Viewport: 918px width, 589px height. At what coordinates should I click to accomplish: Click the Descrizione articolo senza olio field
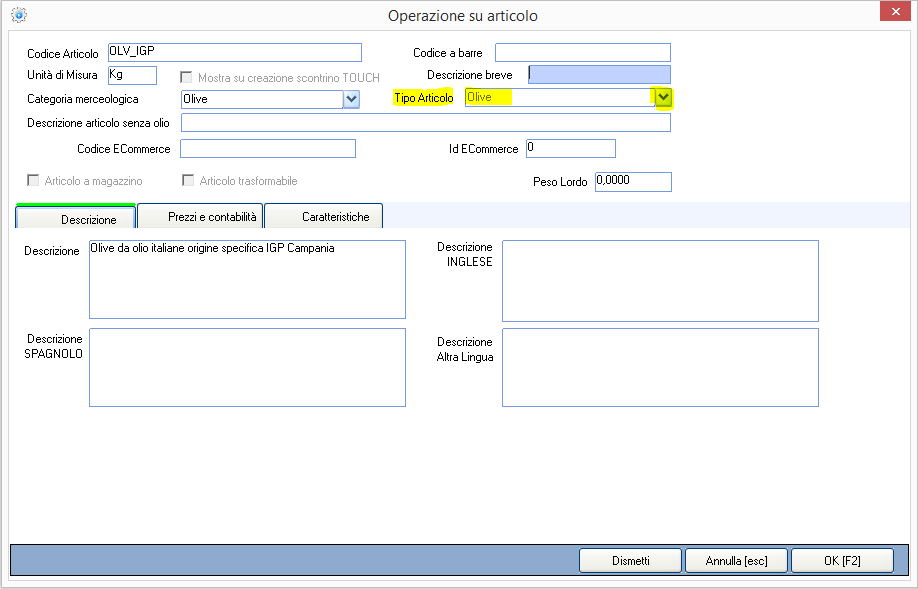(x=426, y=122)
